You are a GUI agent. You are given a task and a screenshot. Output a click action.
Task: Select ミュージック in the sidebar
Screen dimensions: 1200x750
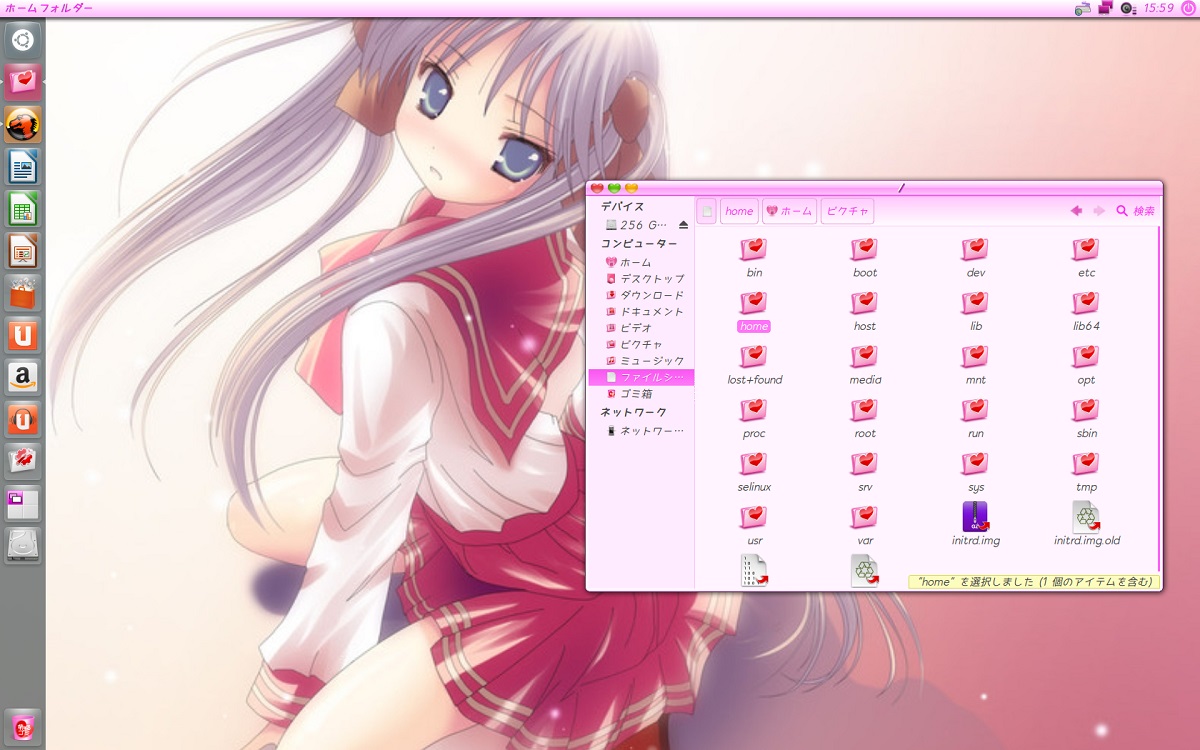[x=651, y=360]
